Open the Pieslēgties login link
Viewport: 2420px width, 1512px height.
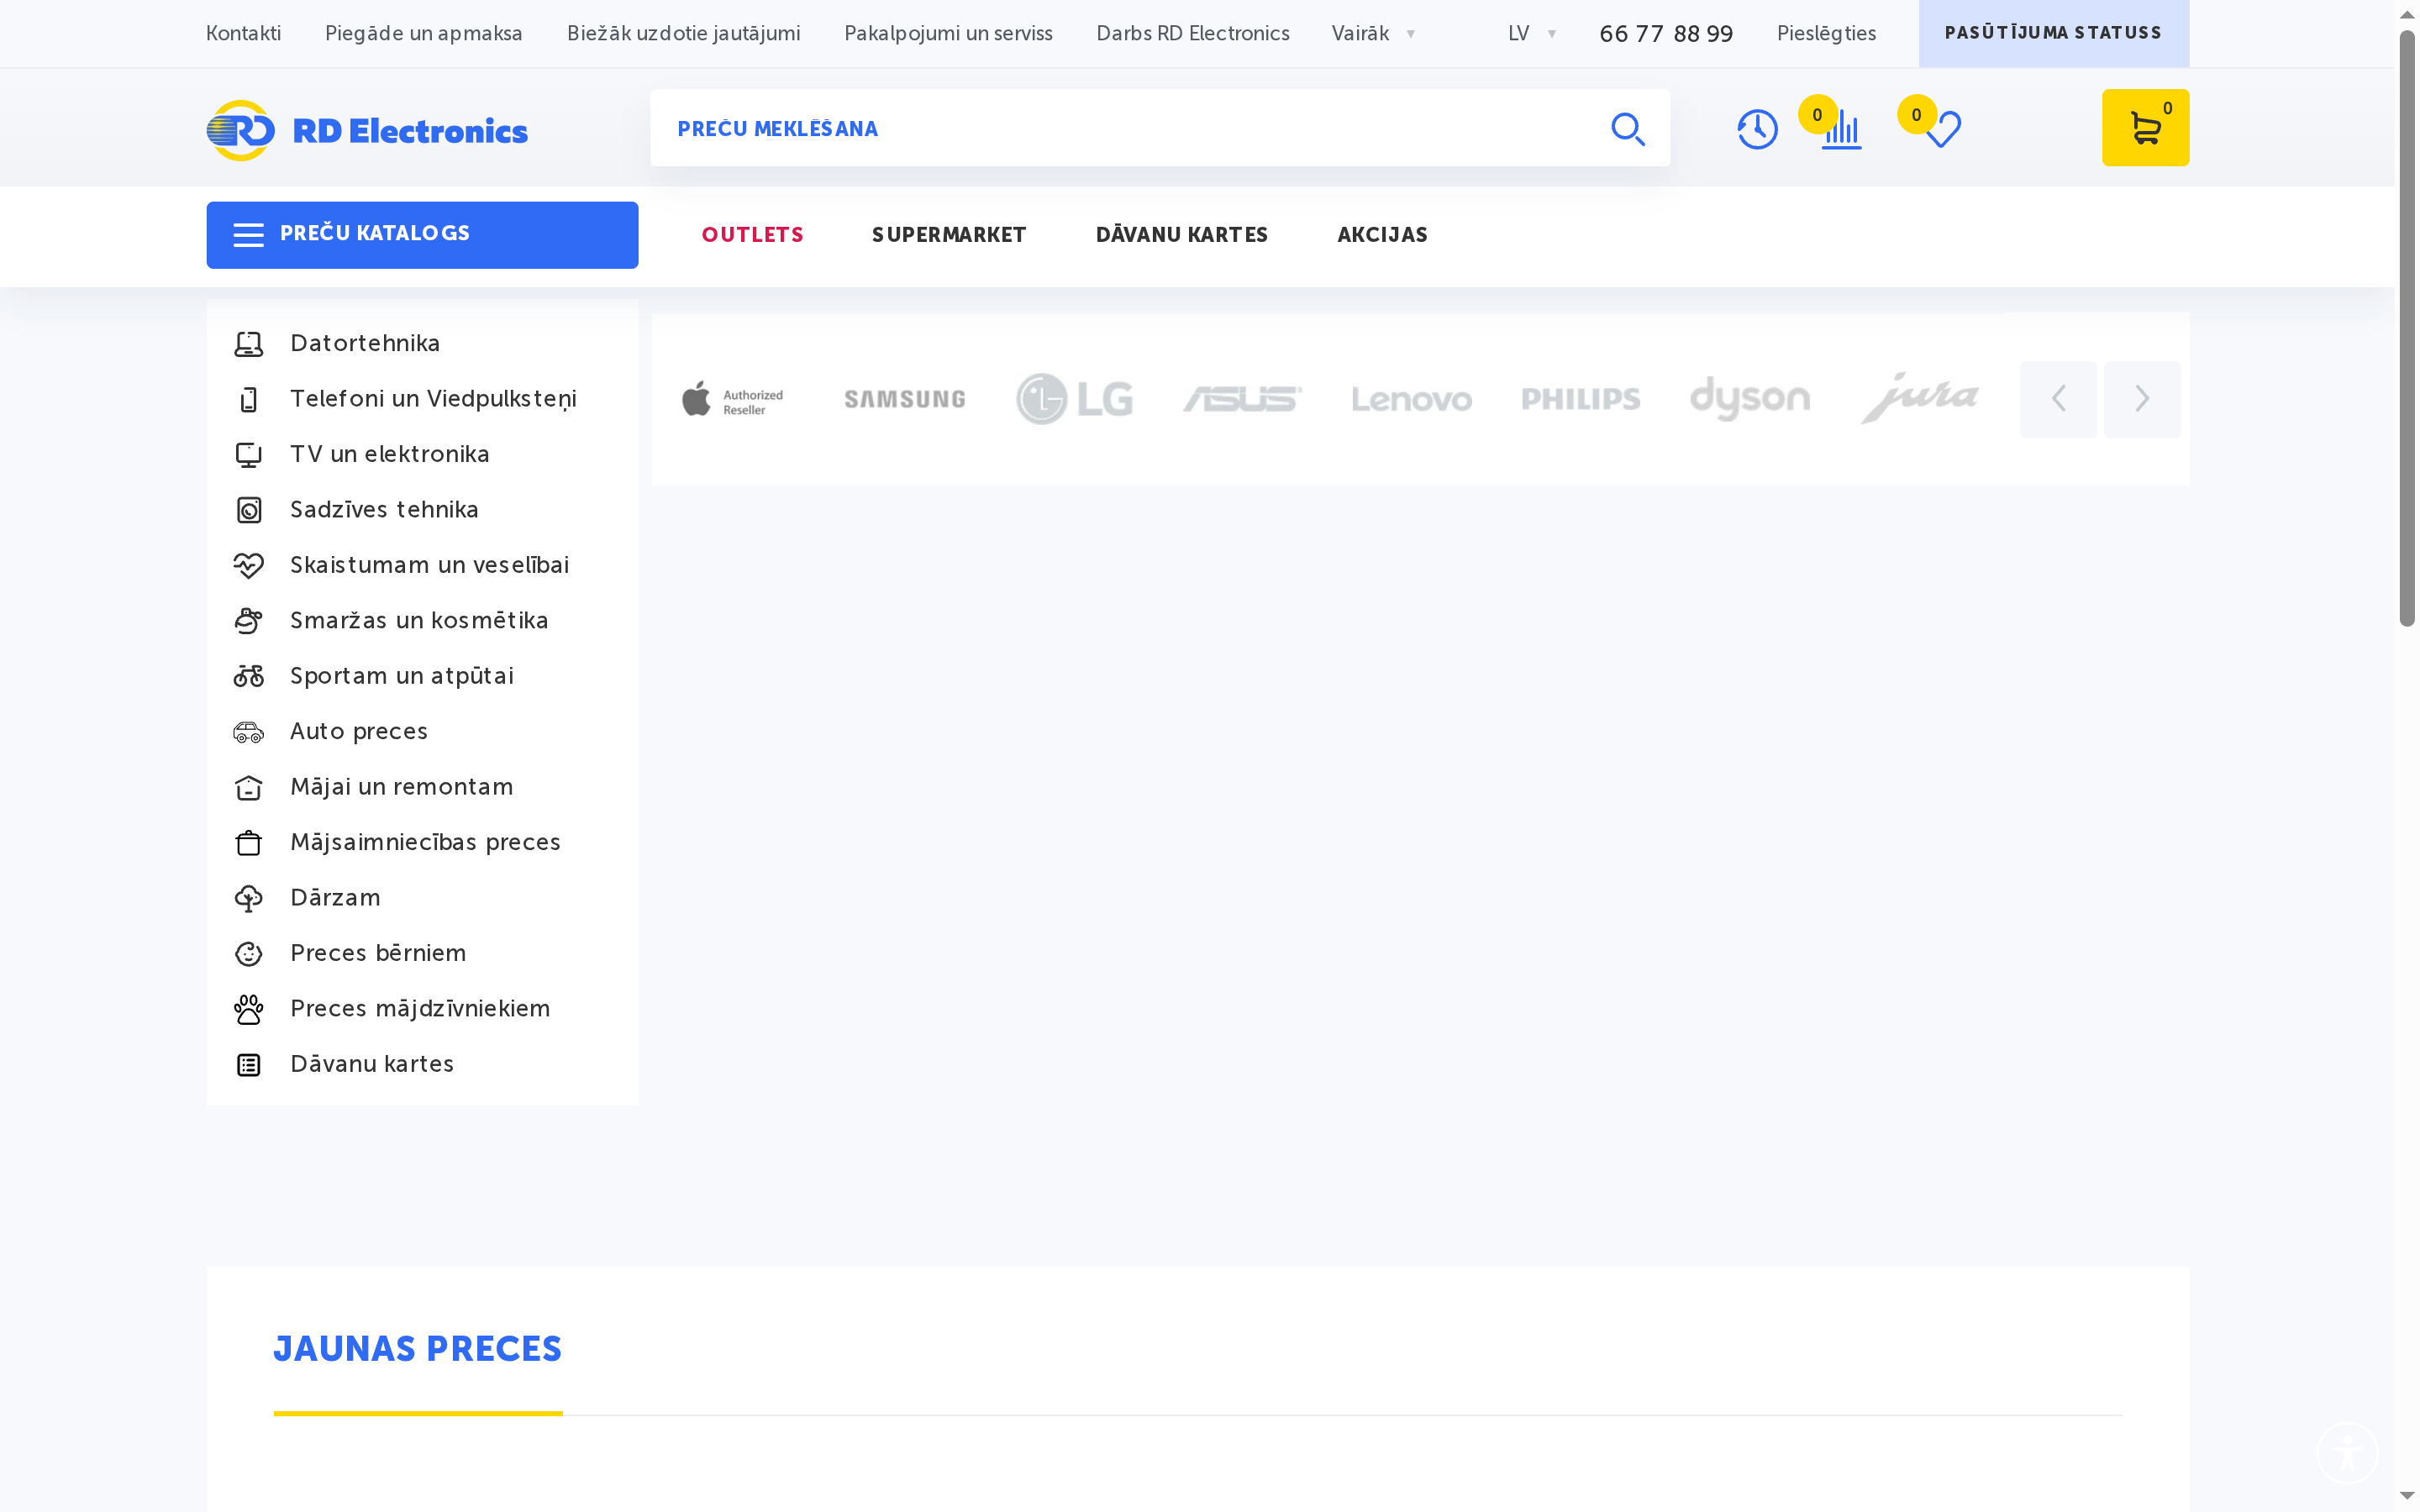coord(1826,33)
